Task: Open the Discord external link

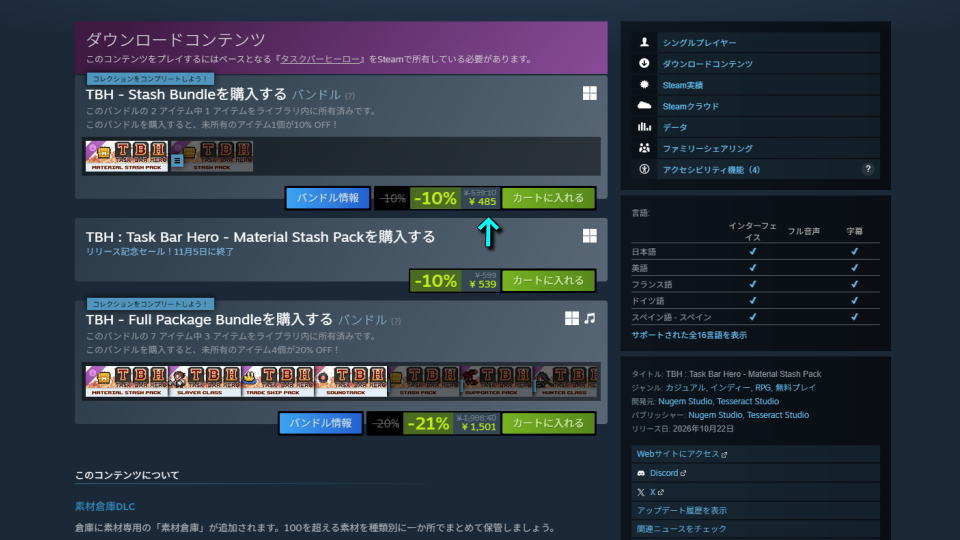Action: [667, 473]
